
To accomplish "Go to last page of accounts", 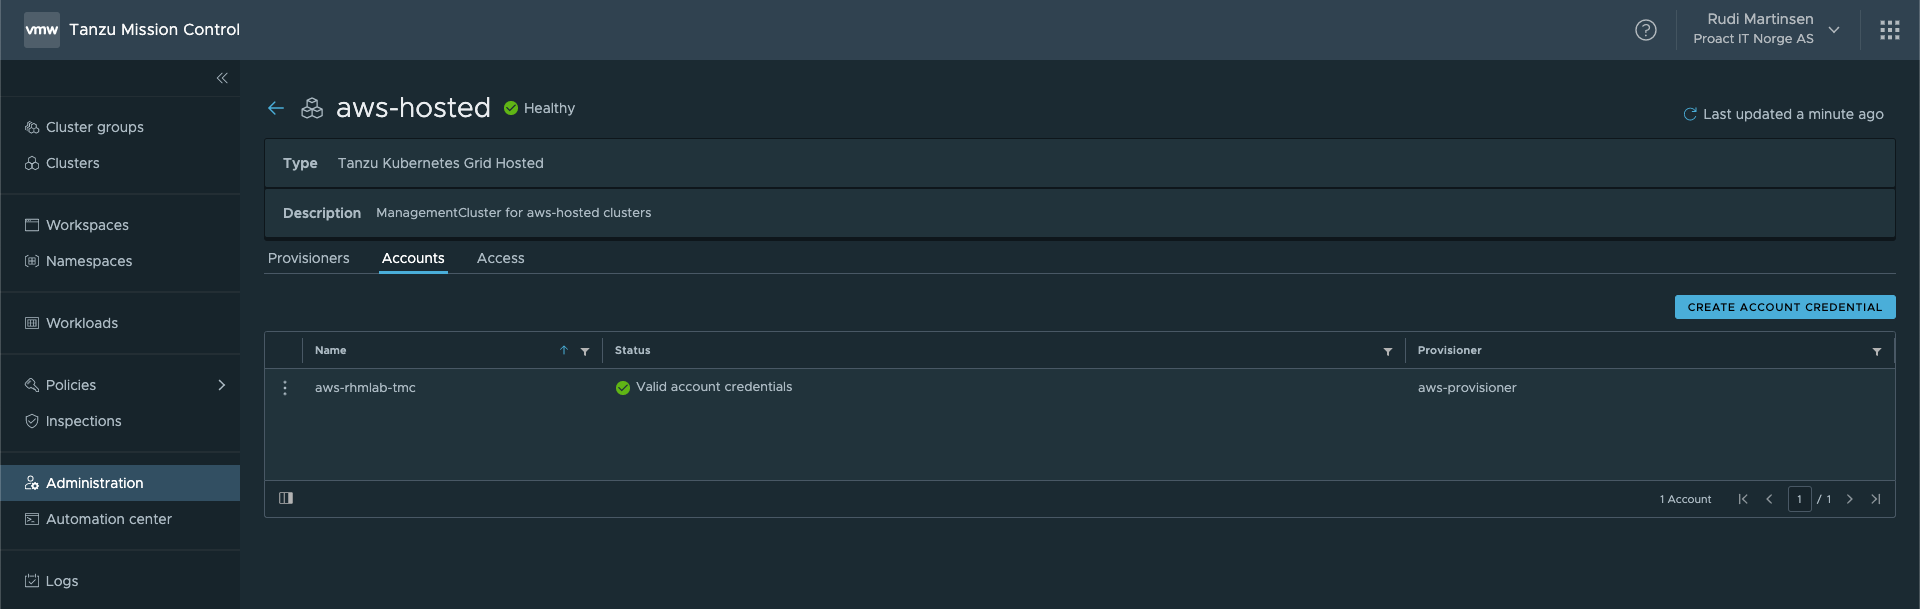I will [x=1876, y=499].
